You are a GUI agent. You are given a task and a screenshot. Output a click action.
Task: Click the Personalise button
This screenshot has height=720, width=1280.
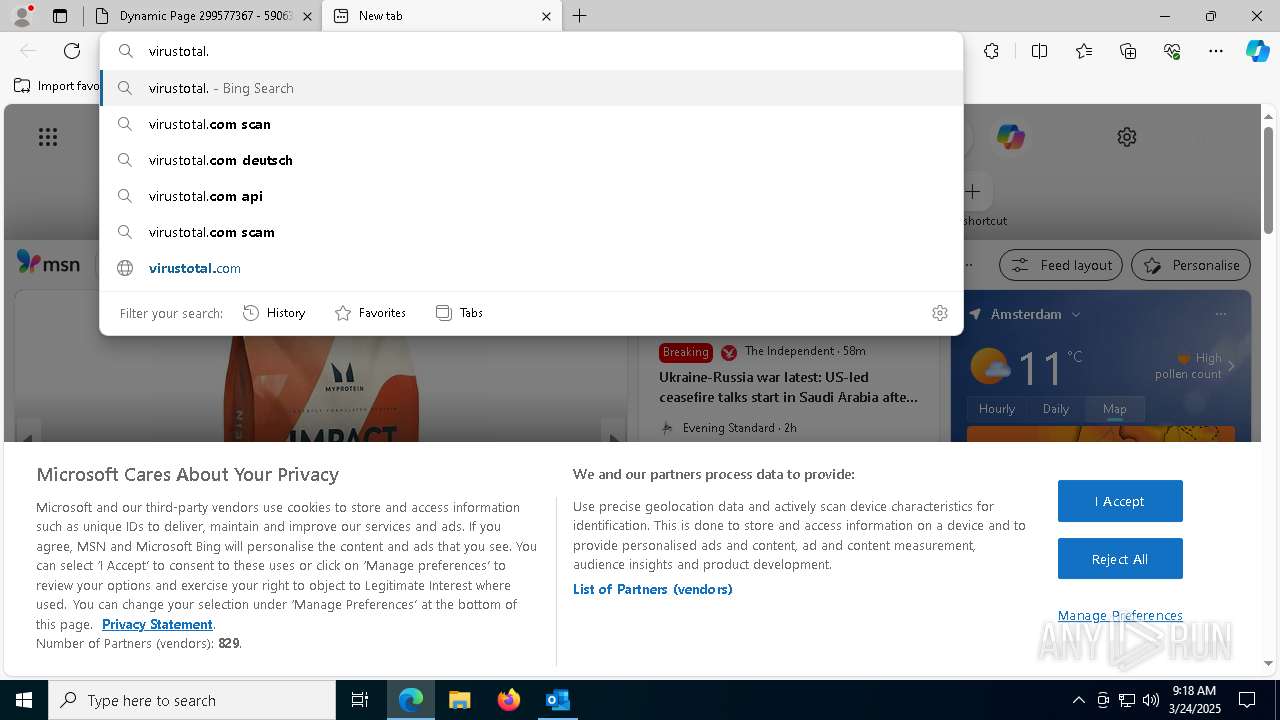coord(1191,265)
